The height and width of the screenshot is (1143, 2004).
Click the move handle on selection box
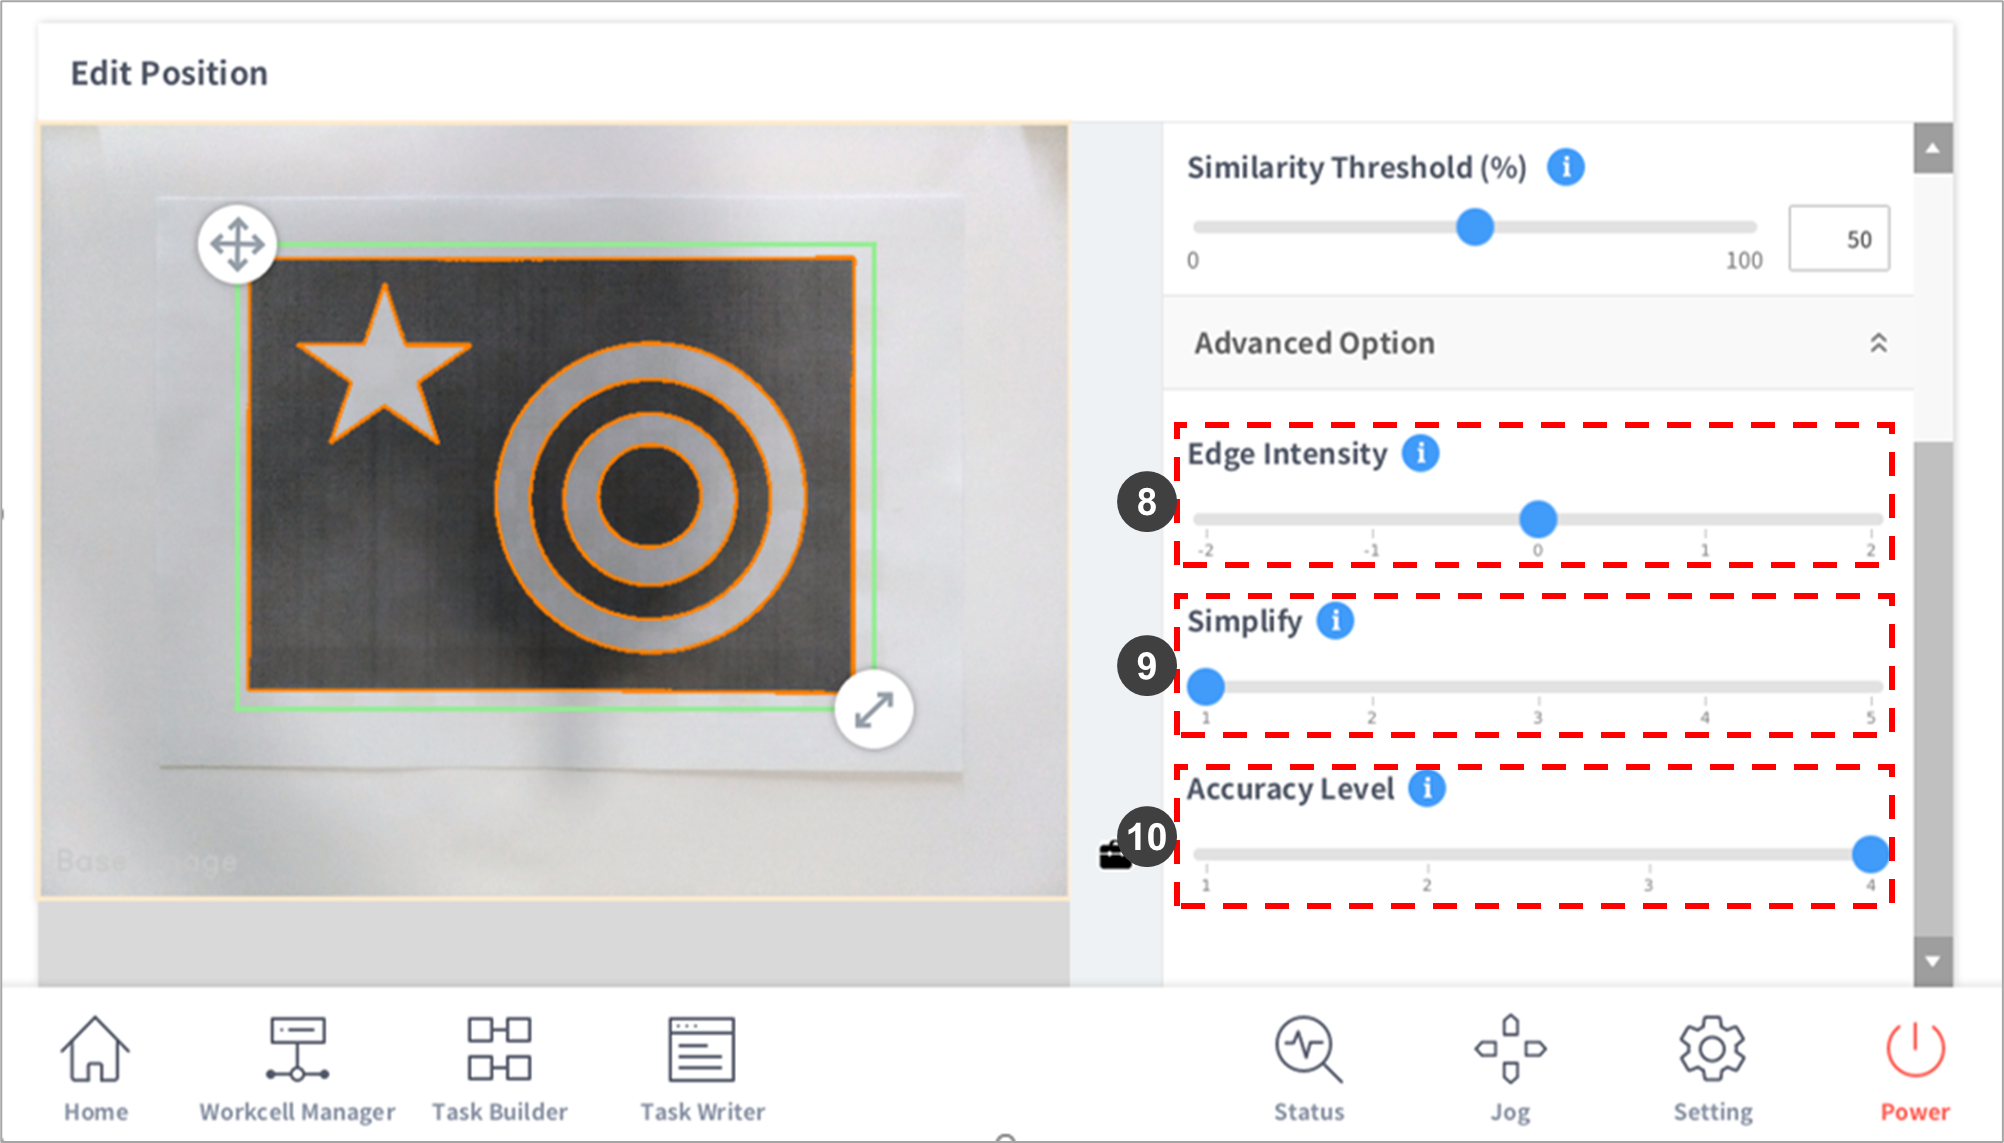click(x=237, y=244)
